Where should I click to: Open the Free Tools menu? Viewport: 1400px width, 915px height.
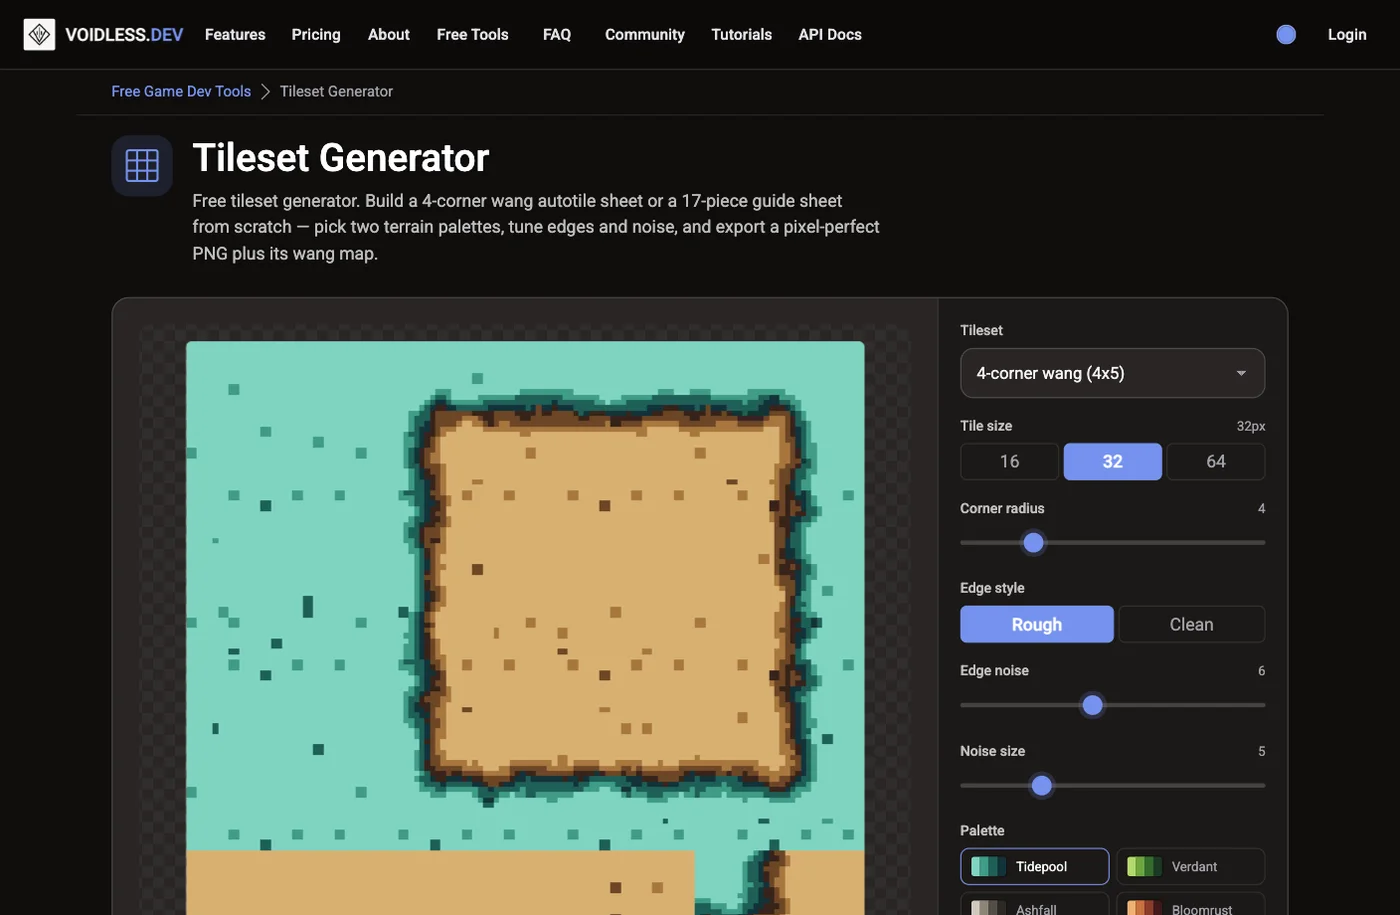[473, 34]
